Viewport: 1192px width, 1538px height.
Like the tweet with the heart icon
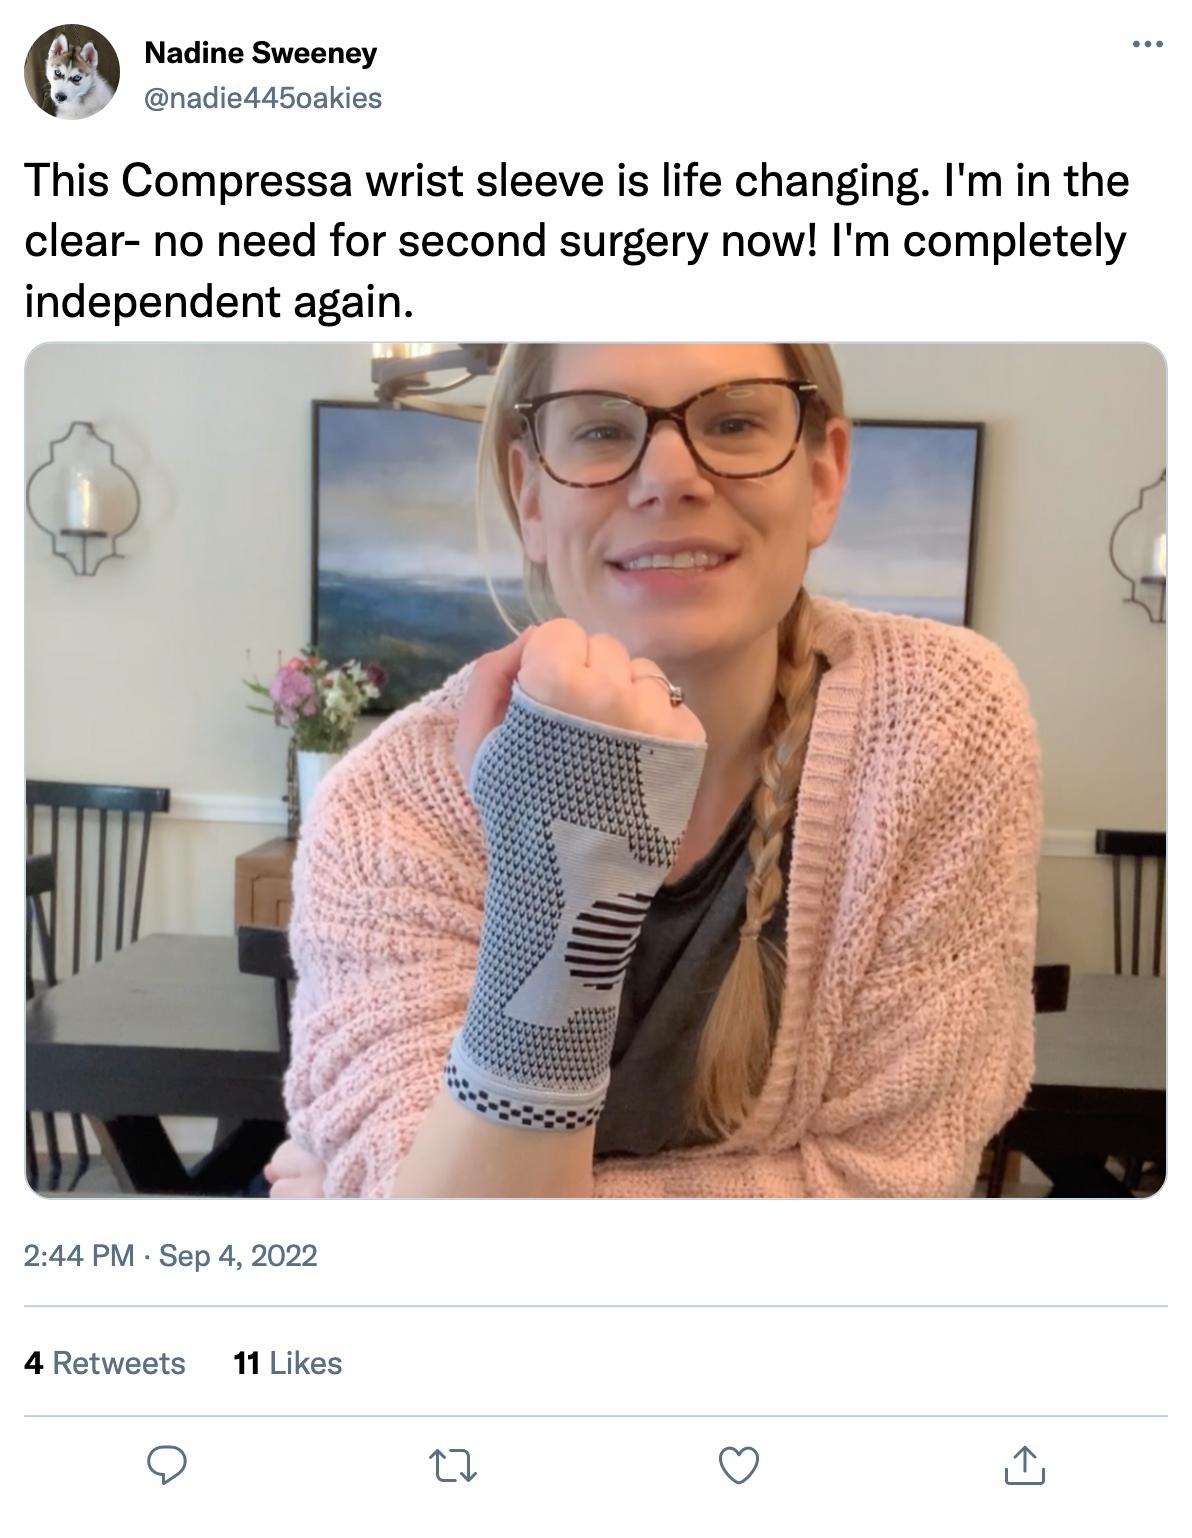739,1465
